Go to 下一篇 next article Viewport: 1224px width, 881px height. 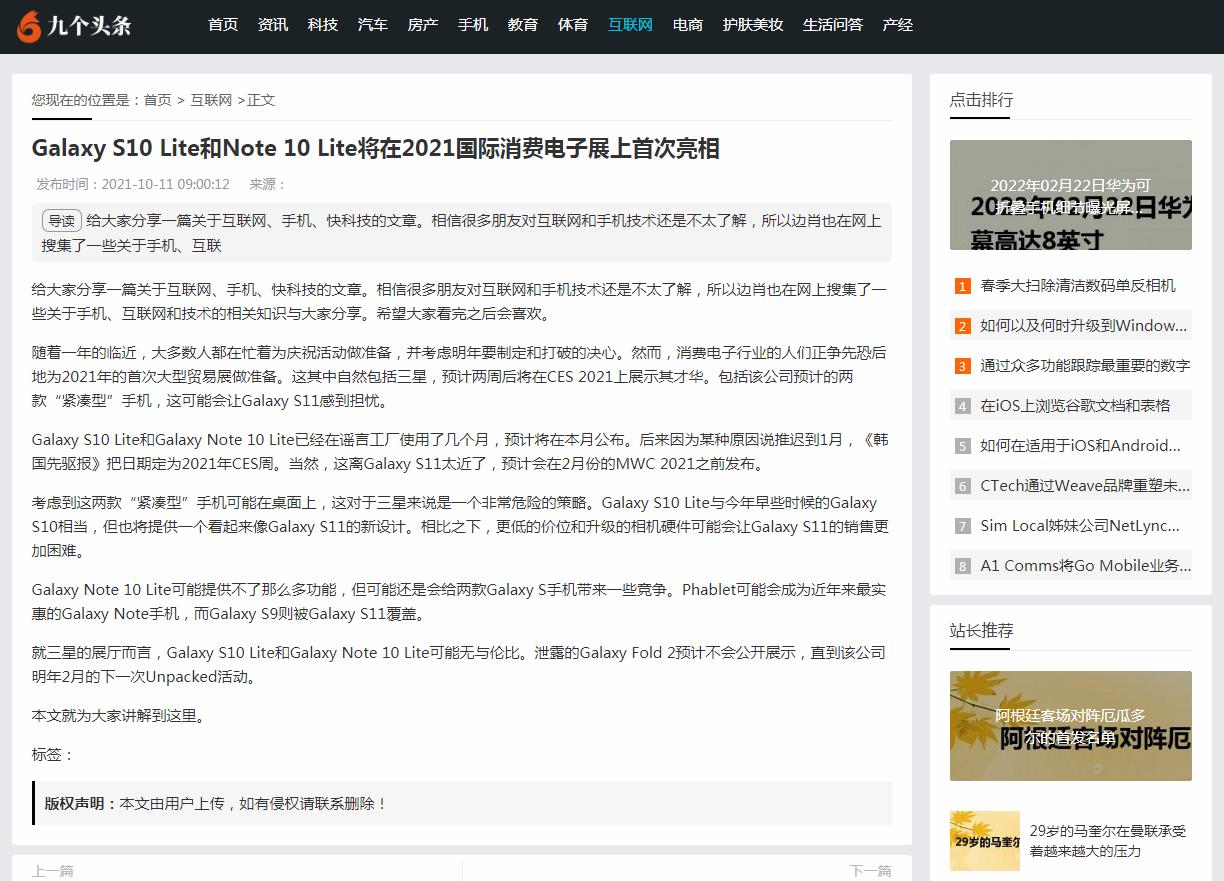coord(870,871)
